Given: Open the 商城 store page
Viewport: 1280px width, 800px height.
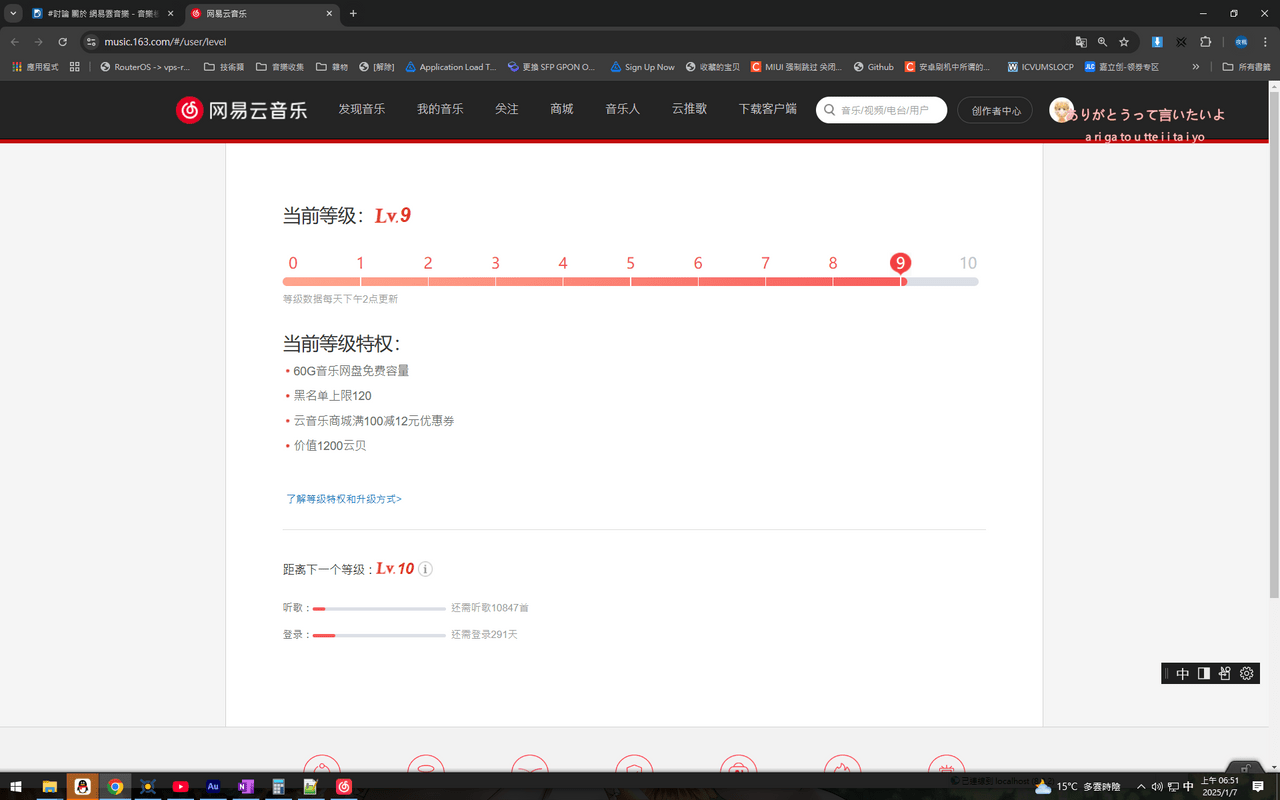Looking at the screenshot, I should (x=562, y=109).
